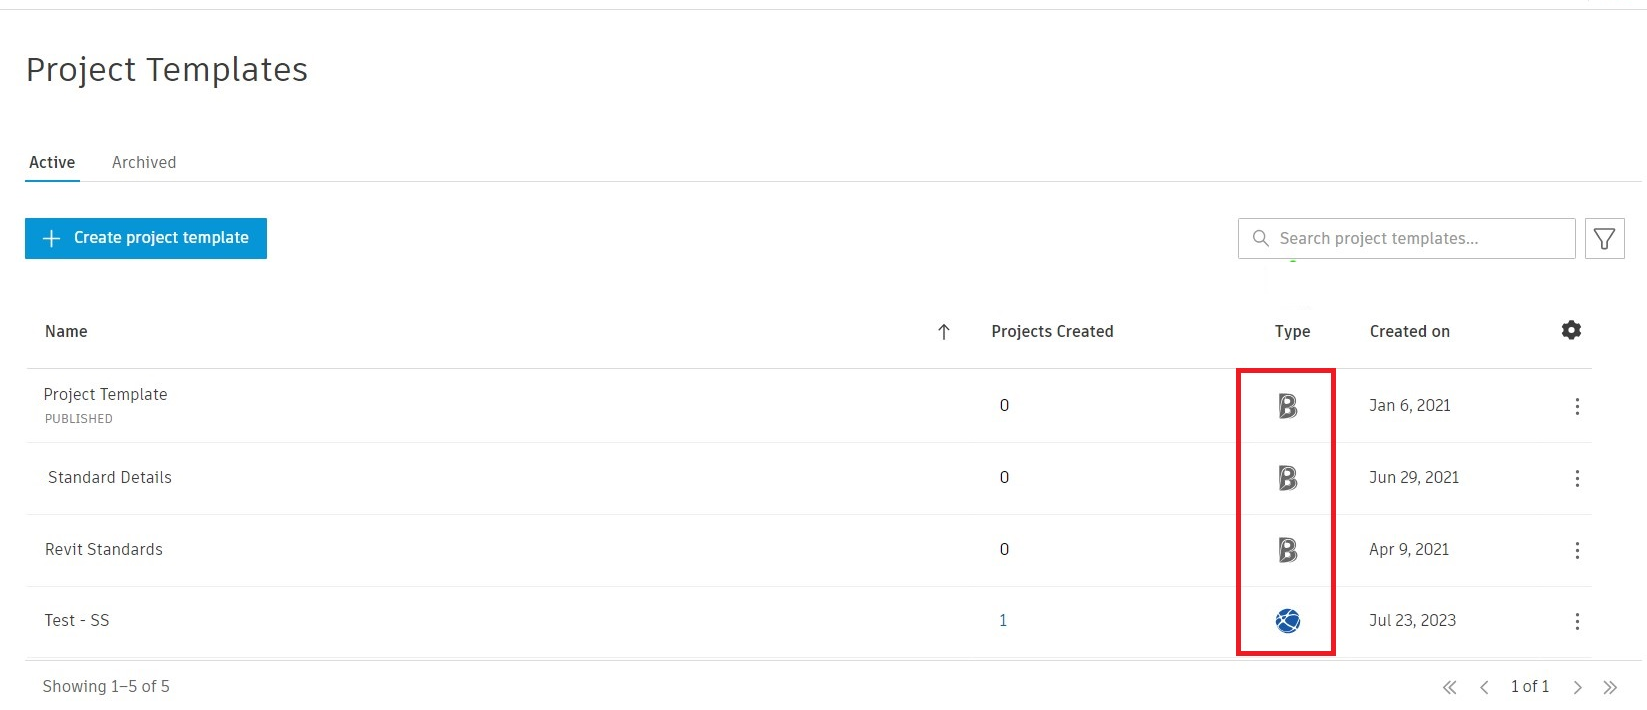The image size is (1647, 710).
Task: Click the Autodesk Docs globe icon on Test - SS
Action: click(x=1286, y=620)
